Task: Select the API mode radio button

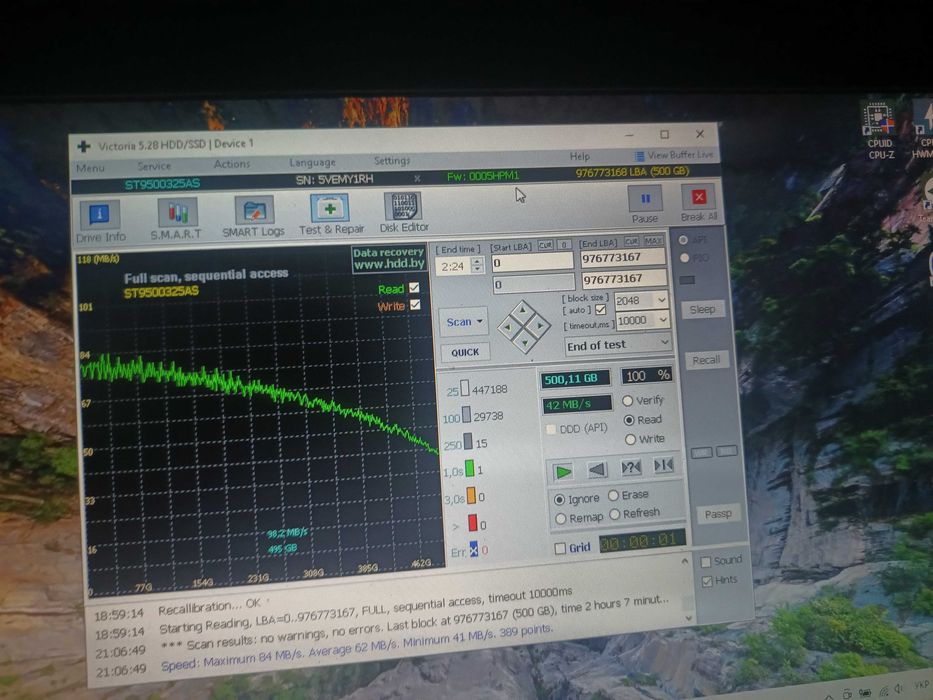Action: pyautogui.click(x=683, y=240)
